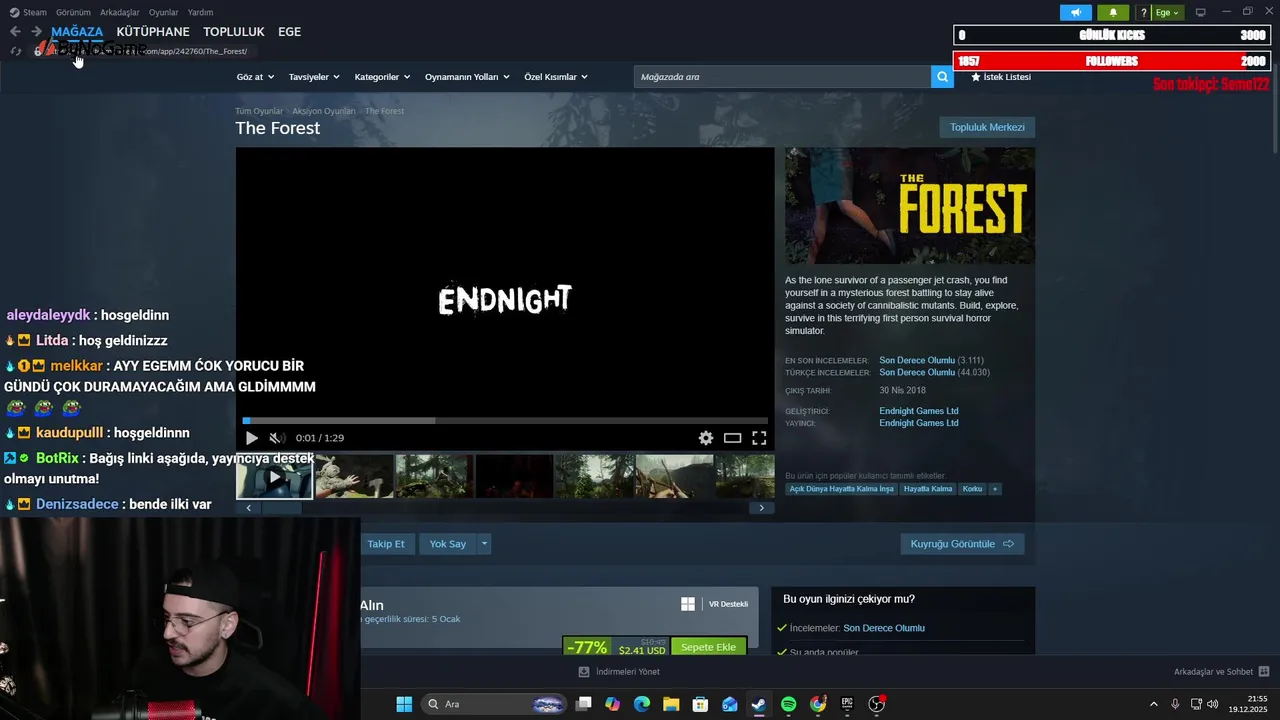Open the Arkadaşlar menu

(120, 12)
